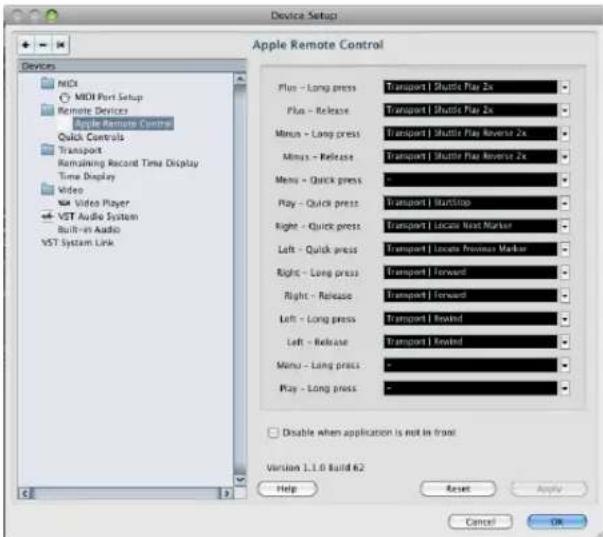The width and height of the screenshot is (603, 537).
Task: Click the remove device minus button
Action: point(43,45)
